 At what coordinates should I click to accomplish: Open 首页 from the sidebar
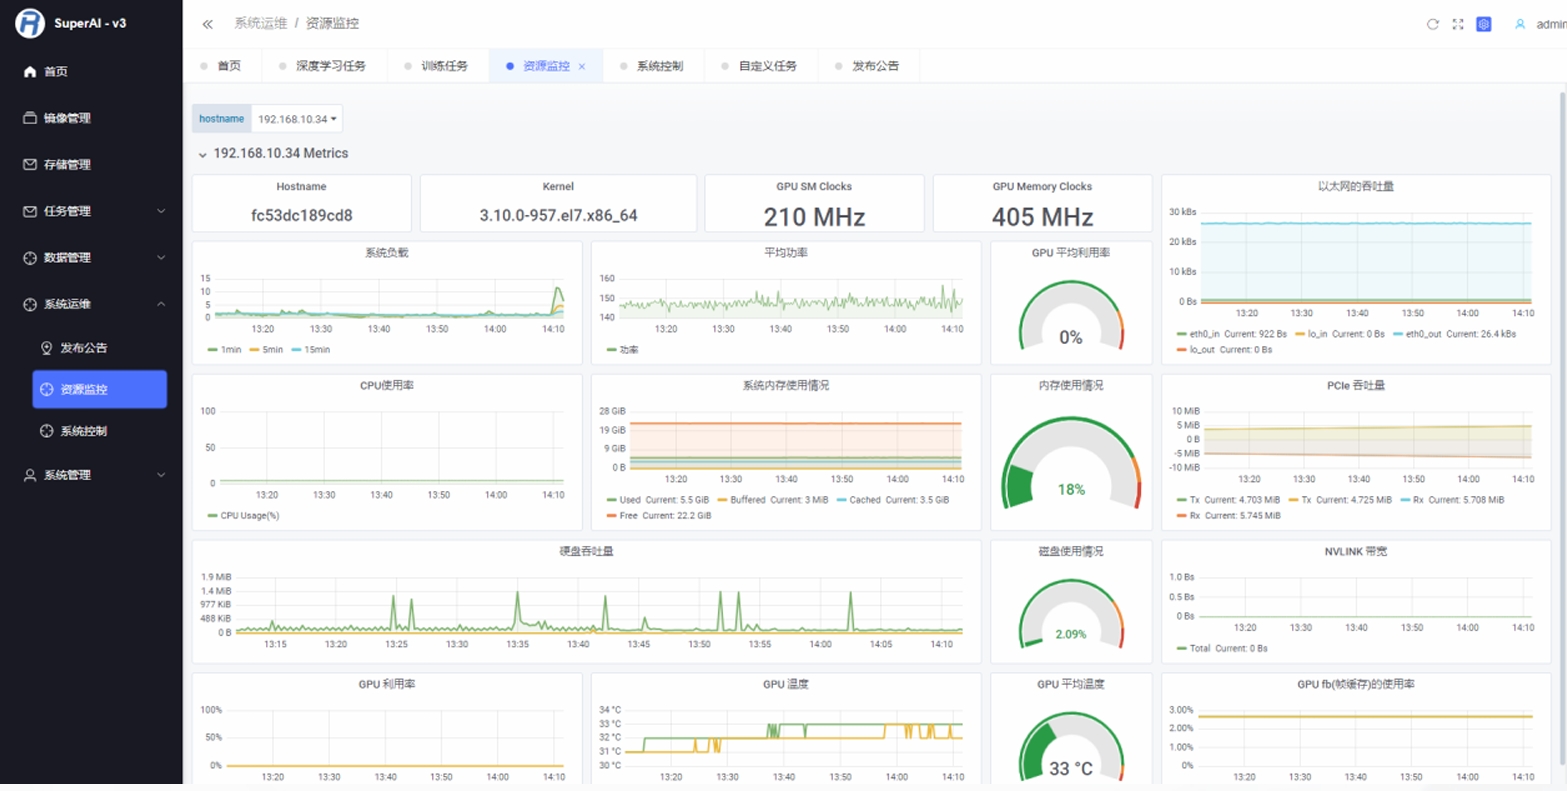[91, 71]
